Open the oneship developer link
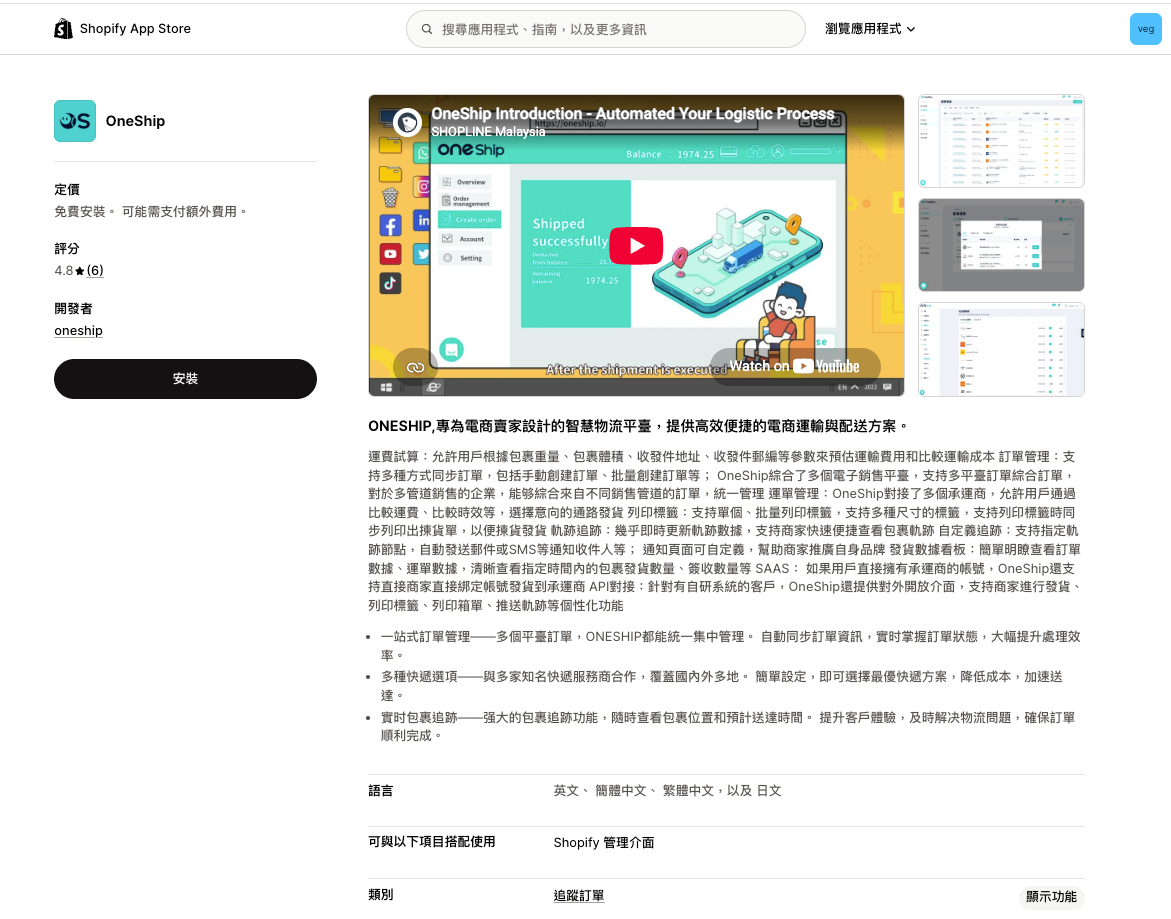 point(78,331)
